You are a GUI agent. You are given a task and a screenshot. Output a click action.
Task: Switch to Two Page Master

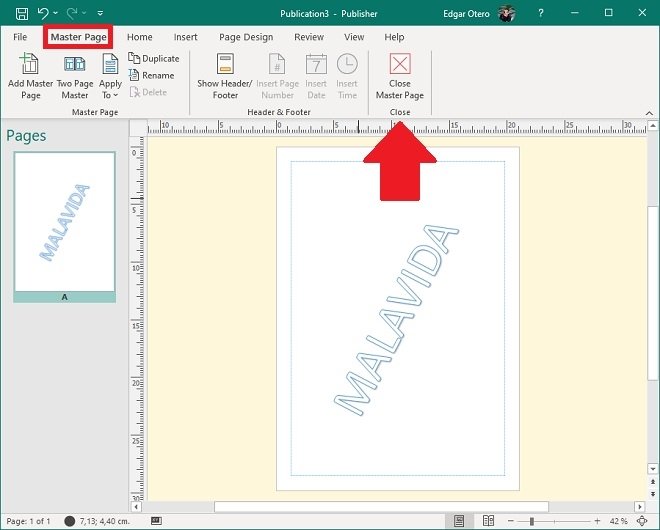click(x=75, y=76)
